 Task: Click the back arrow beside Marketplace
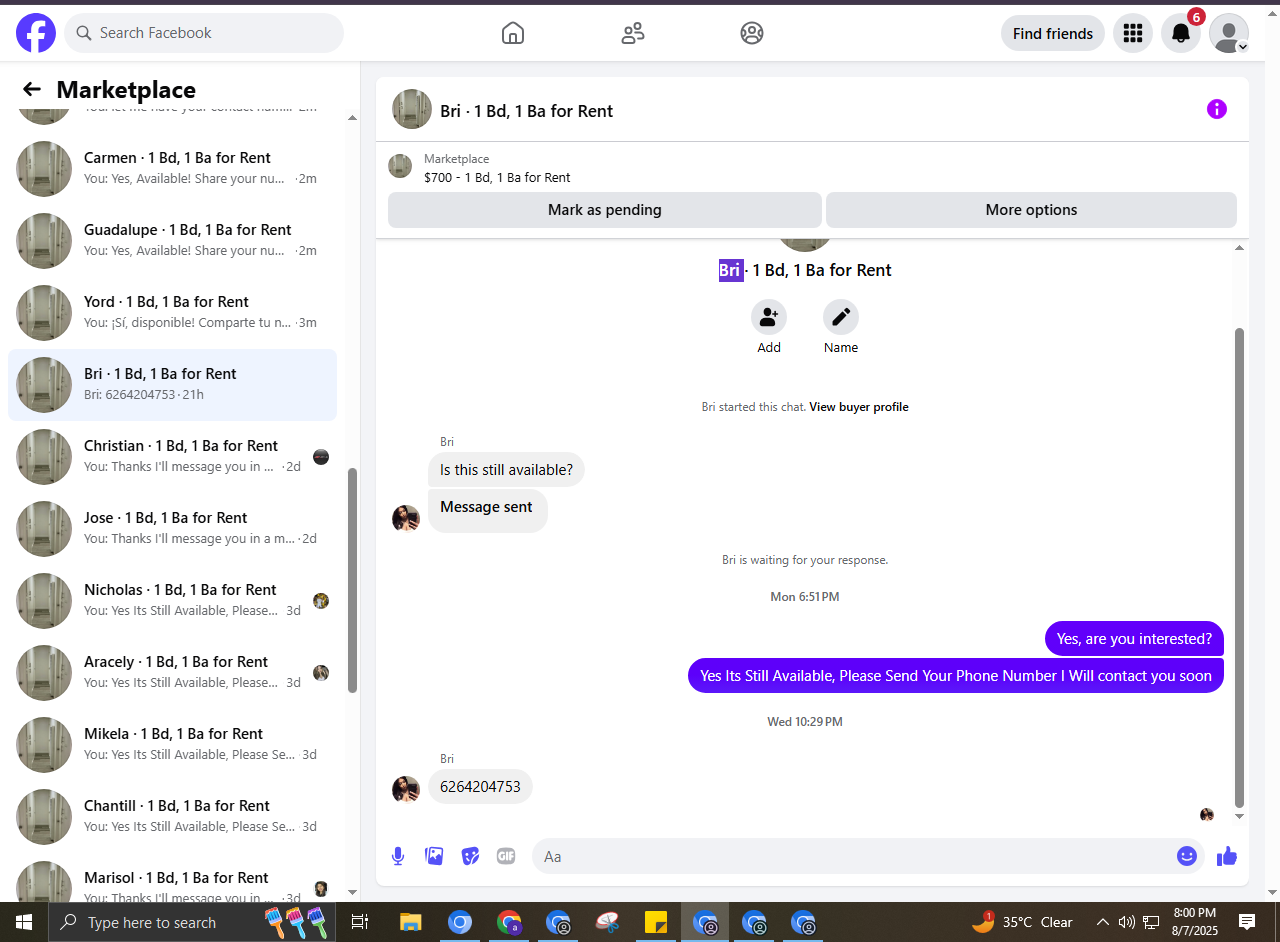coord(32,89)
